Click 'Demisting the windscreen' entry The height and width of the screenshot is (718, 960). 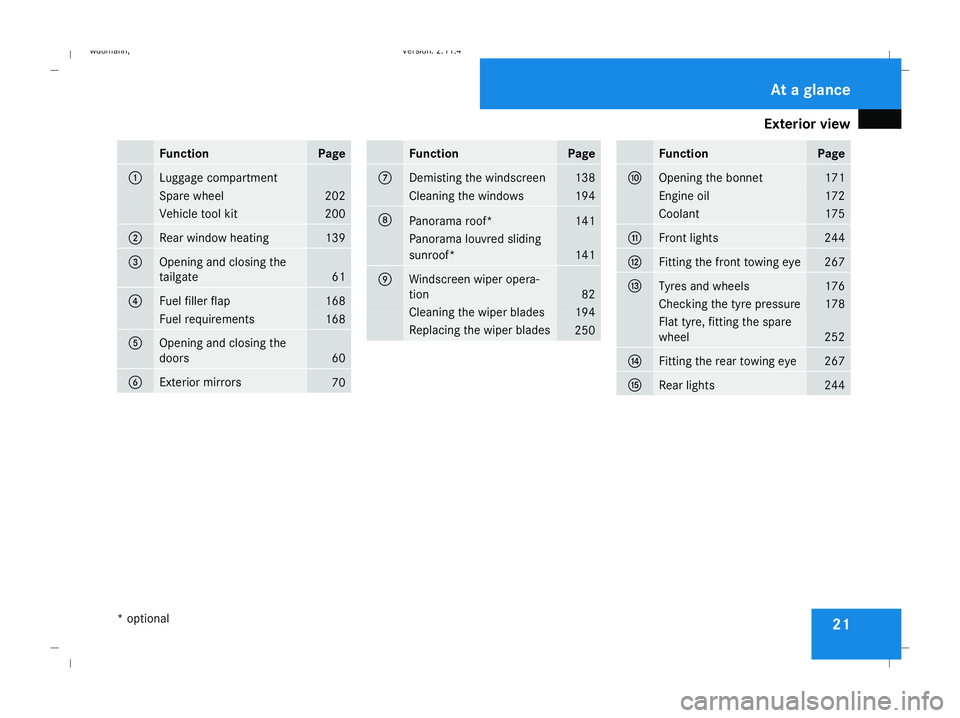(477, 178)
